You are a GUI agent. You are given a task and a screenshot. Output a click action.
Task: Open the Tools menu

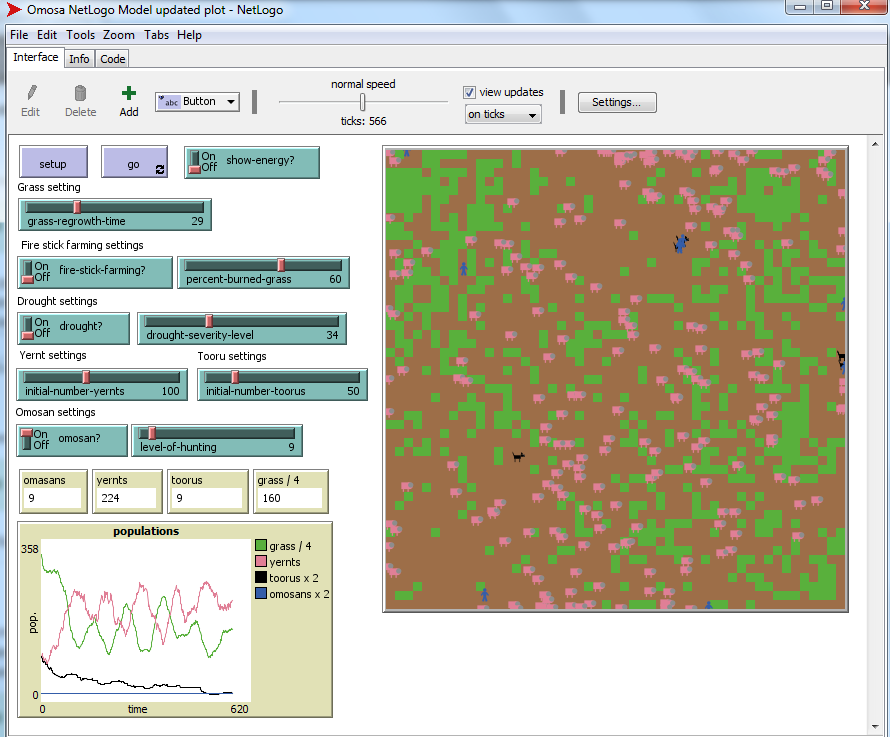(81, 35)
